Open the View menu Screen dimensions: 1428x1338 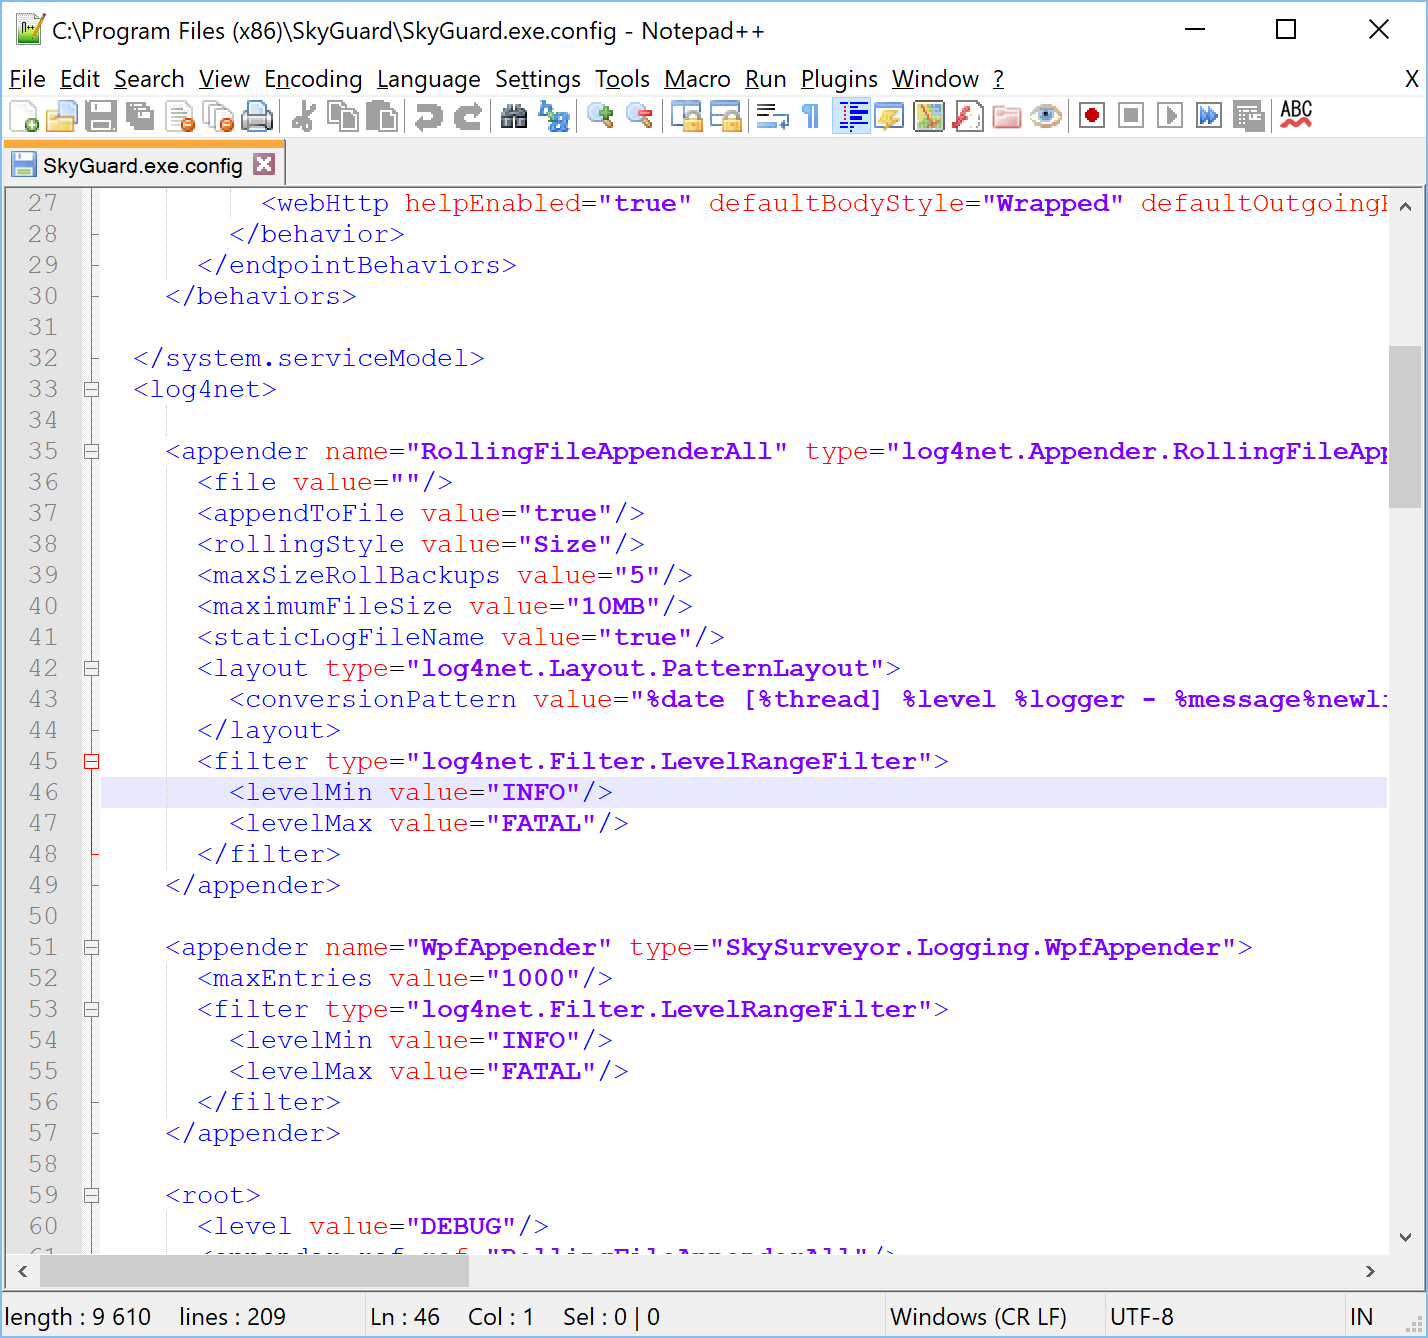224,79
